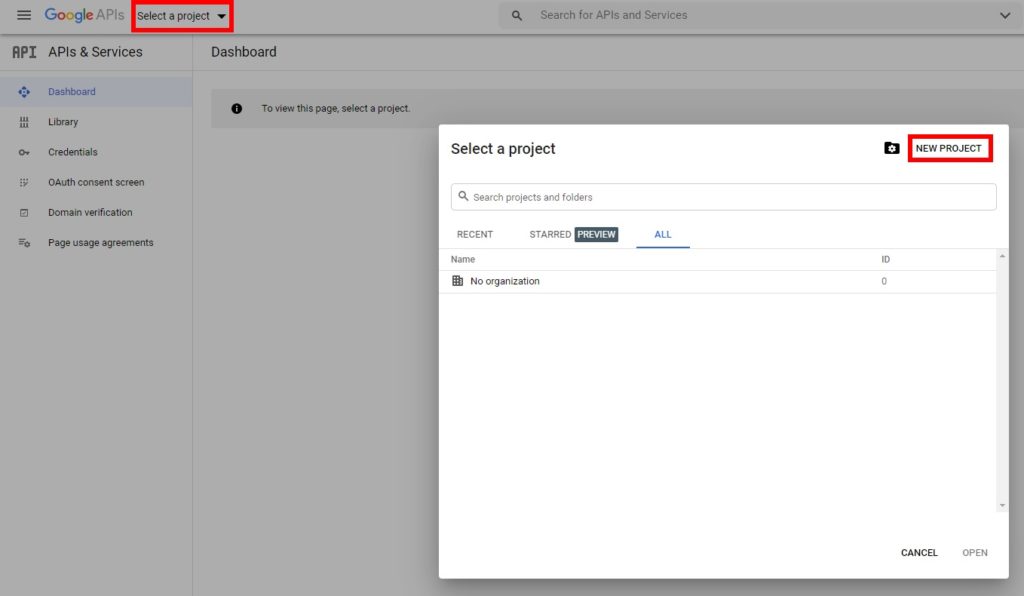Image resolution: width=1024 pixels, height=596 pixels.
Task: Click CANCEL in the dialog
Action: pyautogui.click(x=919, y=553)
